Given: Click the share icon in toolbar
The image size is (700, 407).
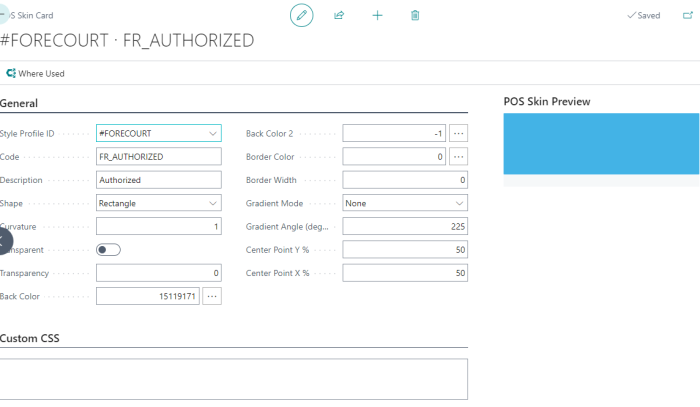Looking at the screenshot, I should coord(339,15).
